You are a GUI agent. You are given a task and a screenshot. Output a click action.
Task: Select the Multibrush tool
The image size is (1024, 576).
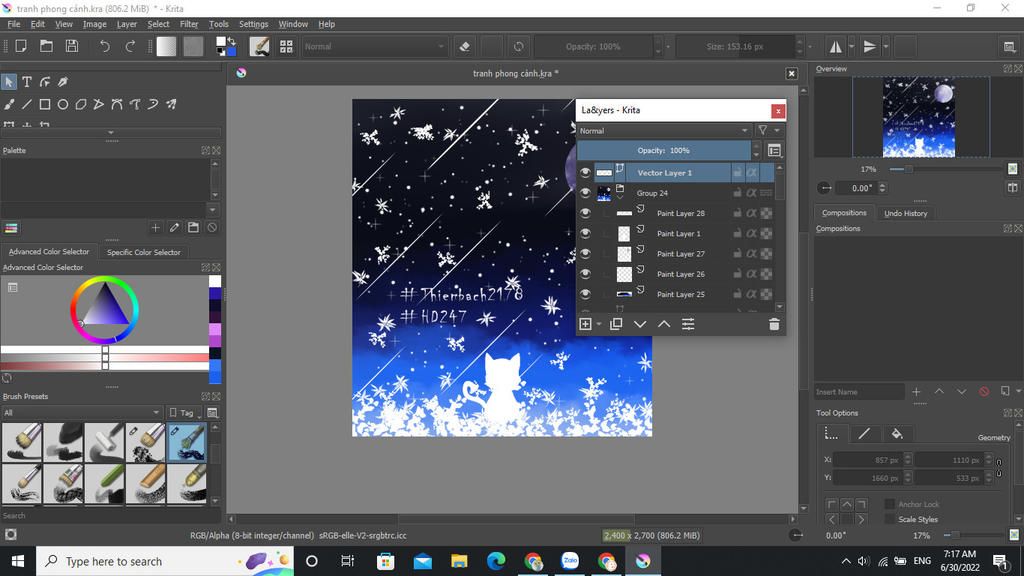171,104
